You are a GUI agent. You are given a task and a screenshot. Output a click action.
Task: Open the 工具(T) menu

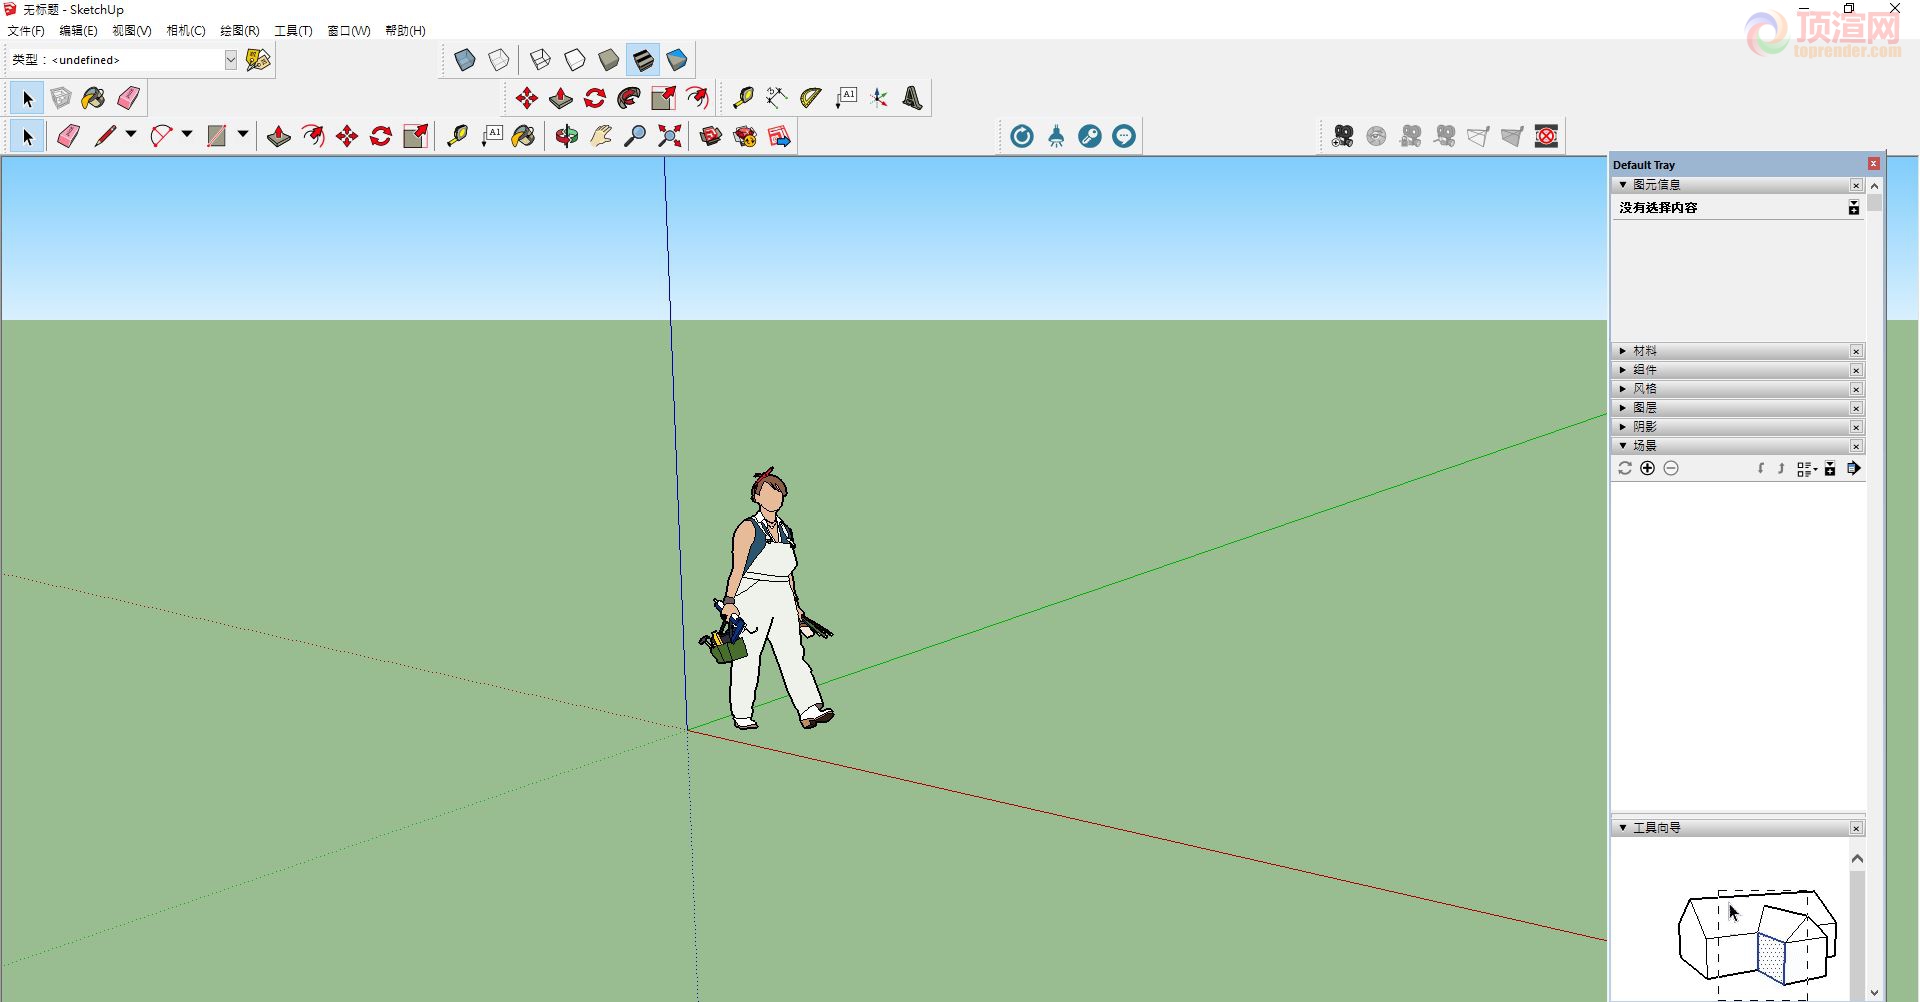294,31
